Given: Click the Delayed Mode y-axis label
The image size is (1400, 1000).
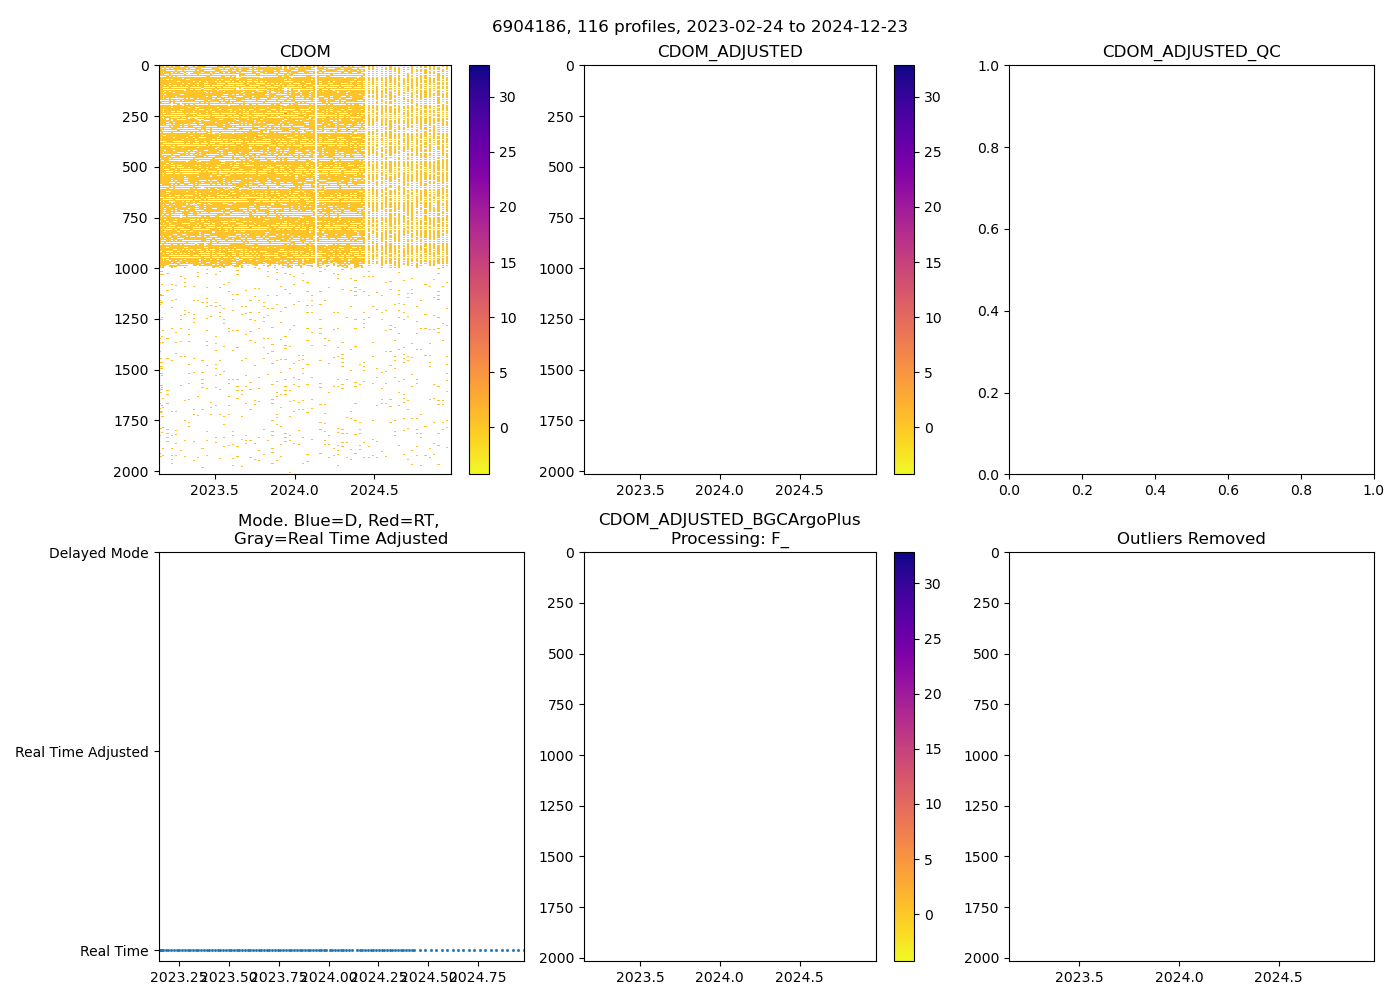Looking at the screenshot, I should tap(98, 553).
